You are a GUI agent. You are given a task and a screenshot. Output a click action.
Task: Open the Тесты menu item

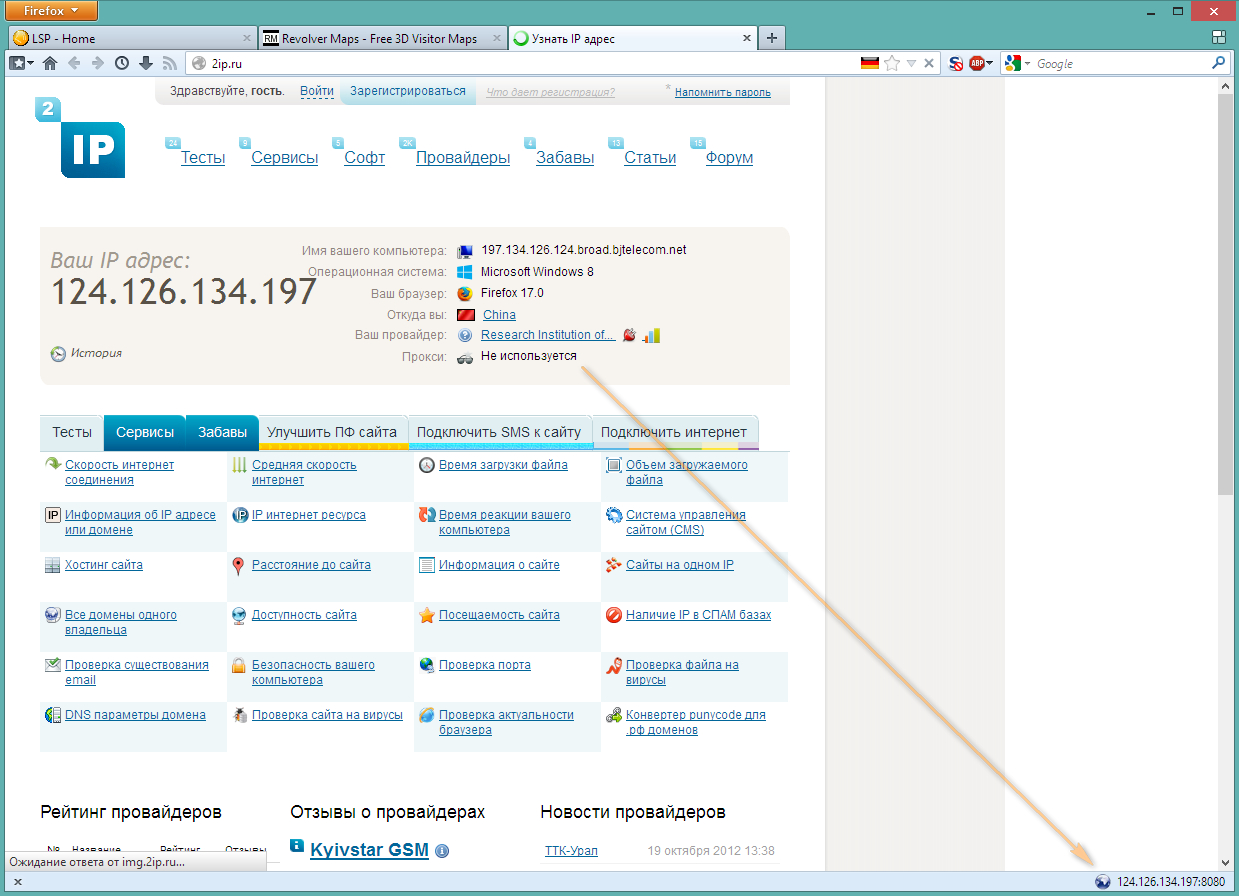click(203, 158)
